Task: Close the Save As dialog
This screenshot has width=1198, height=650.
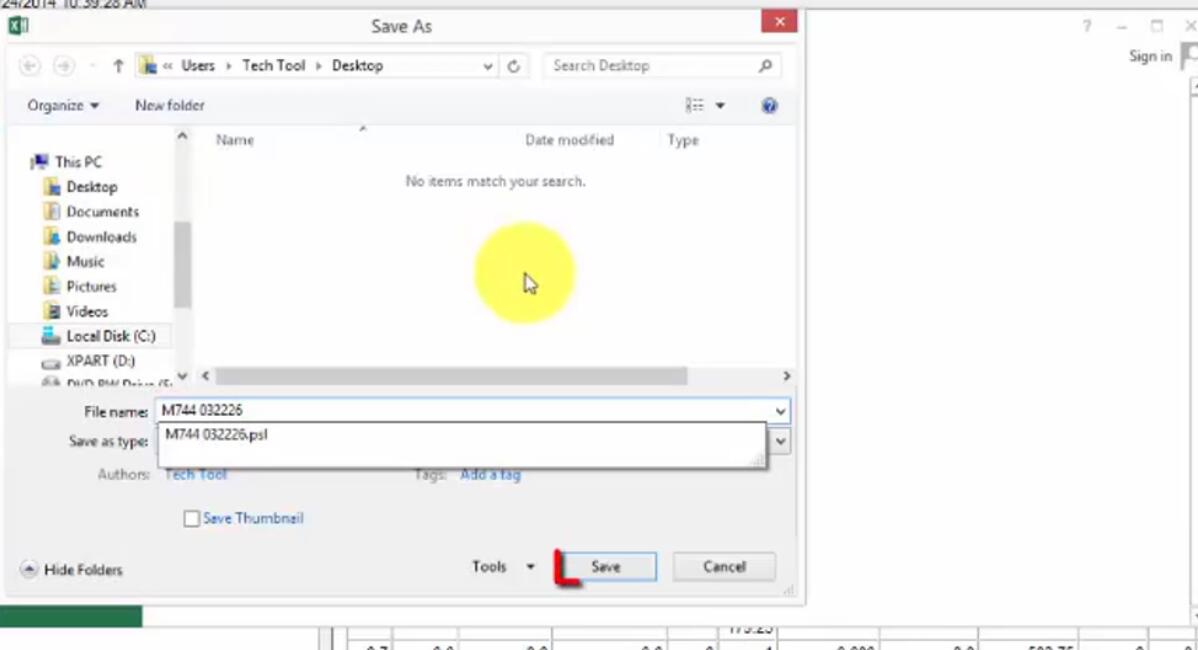Action: (779, 21)
